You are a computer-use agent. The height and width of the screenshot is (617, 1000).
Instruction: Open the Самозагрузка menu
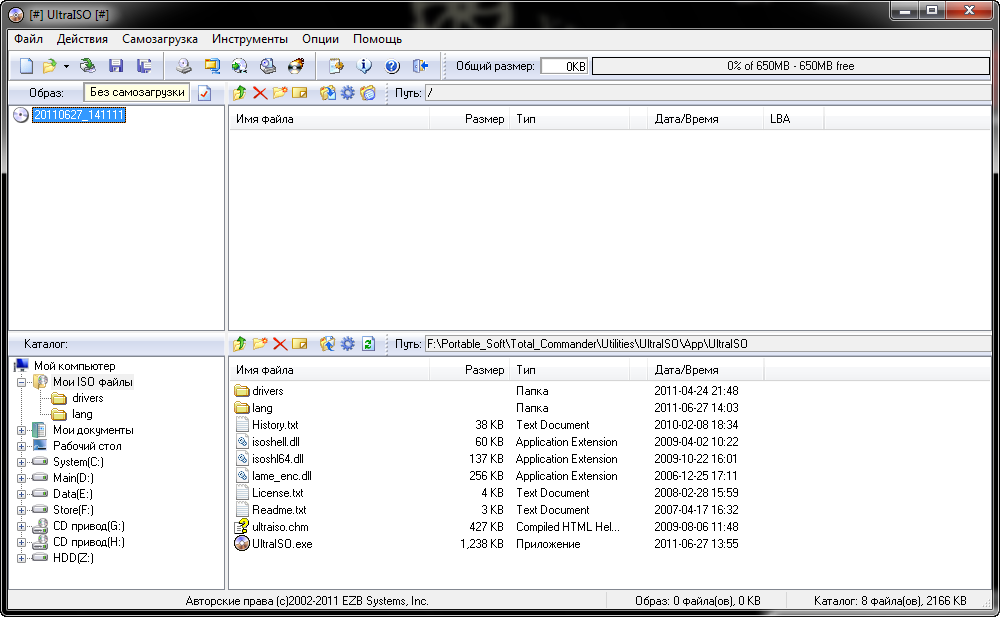(x=159, y=39)
